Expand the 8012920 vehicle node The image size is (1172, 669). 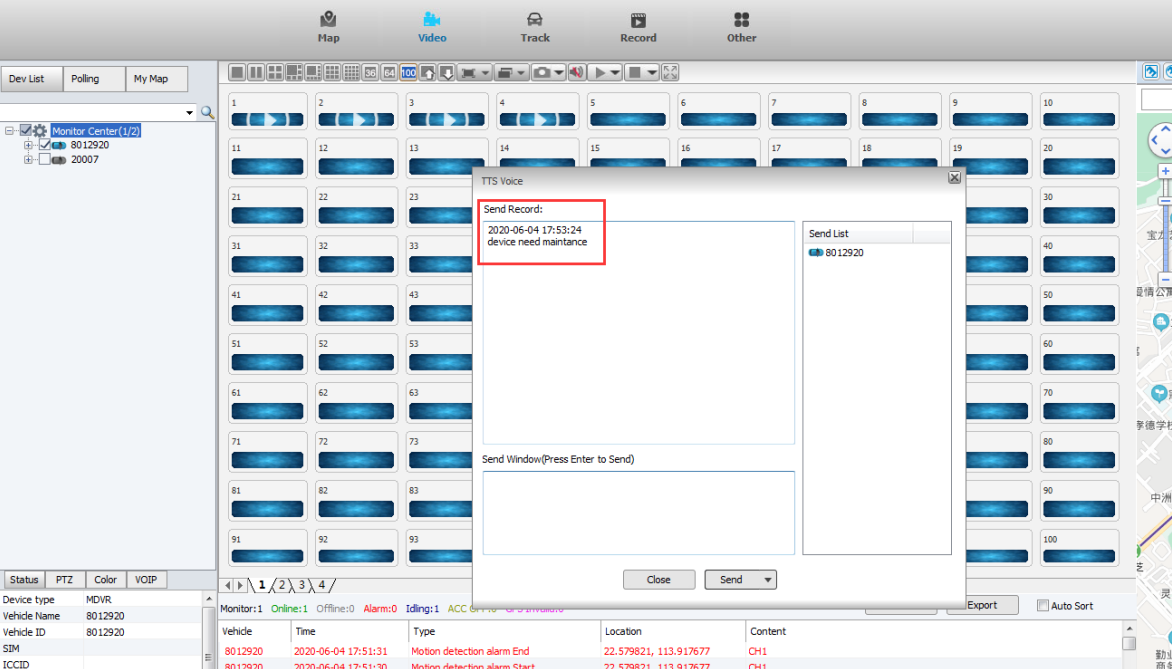coord(28,145)
